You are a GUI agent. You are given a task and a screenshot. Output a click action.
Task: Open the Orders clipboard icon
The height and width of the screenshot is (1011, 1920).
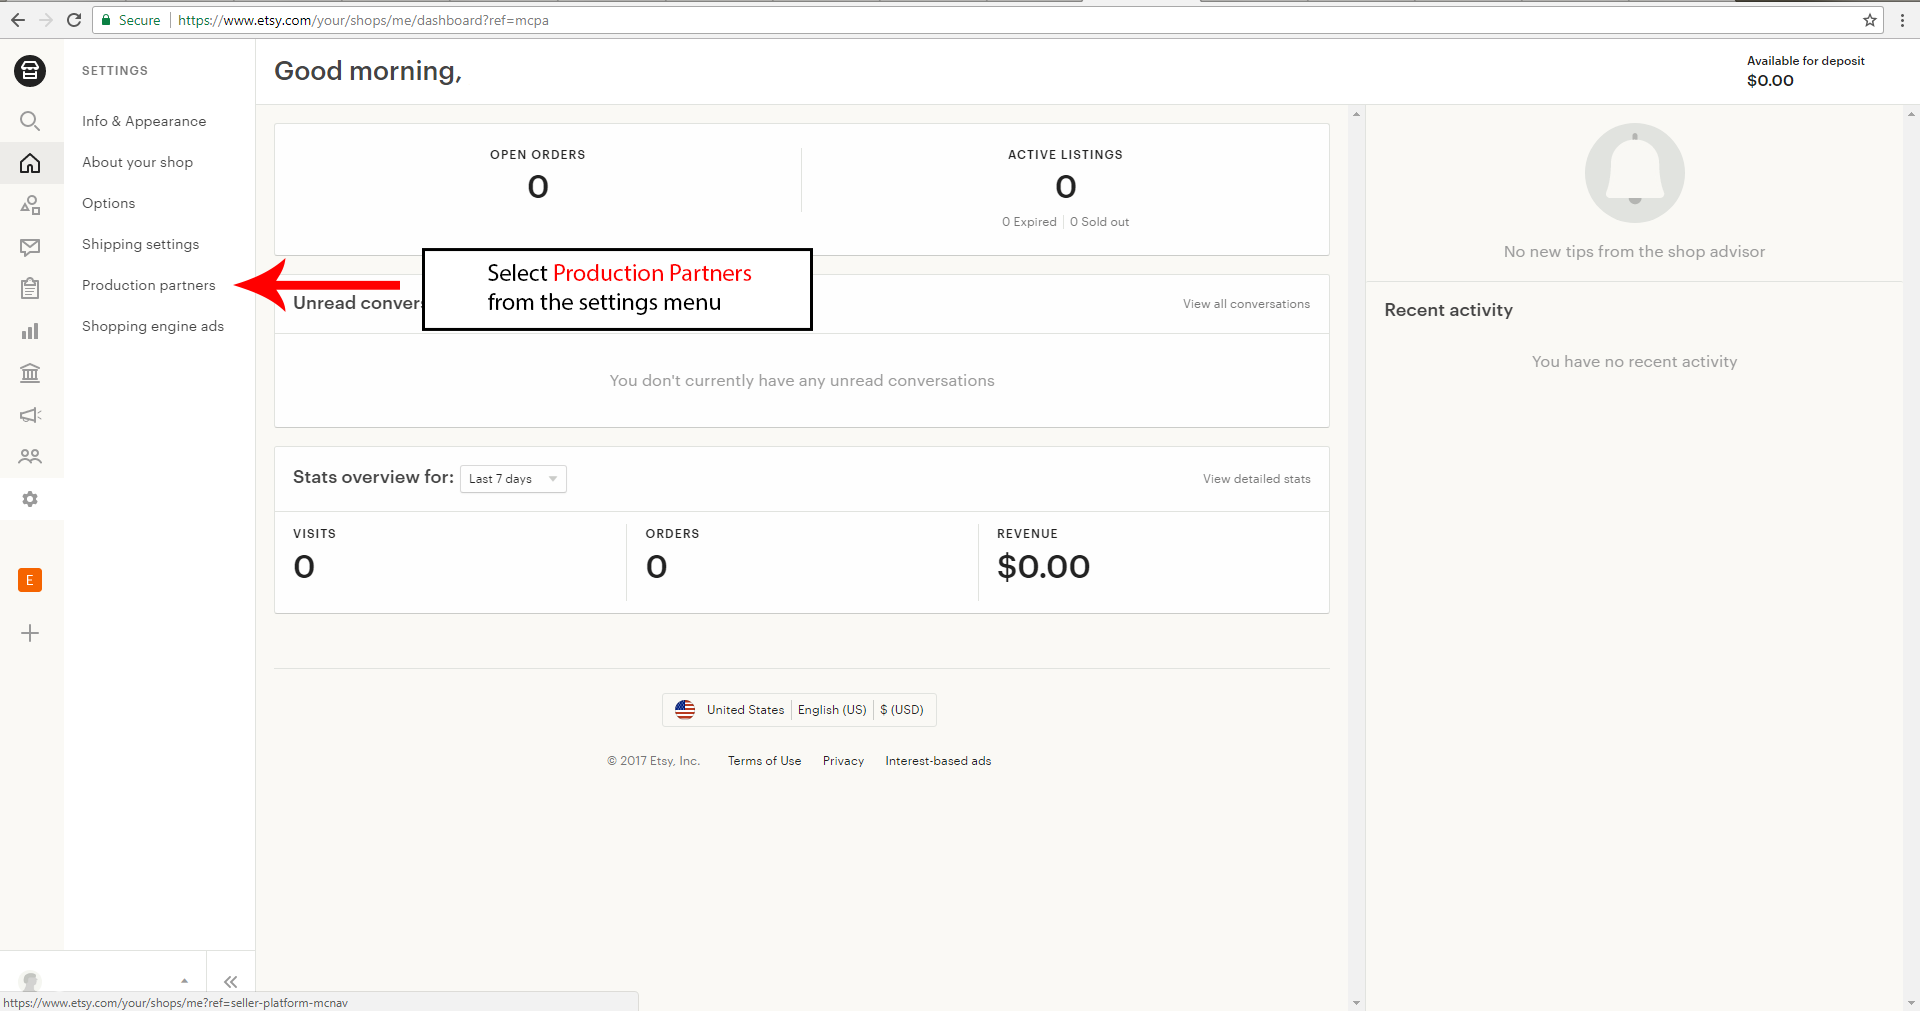click(30, 289)
